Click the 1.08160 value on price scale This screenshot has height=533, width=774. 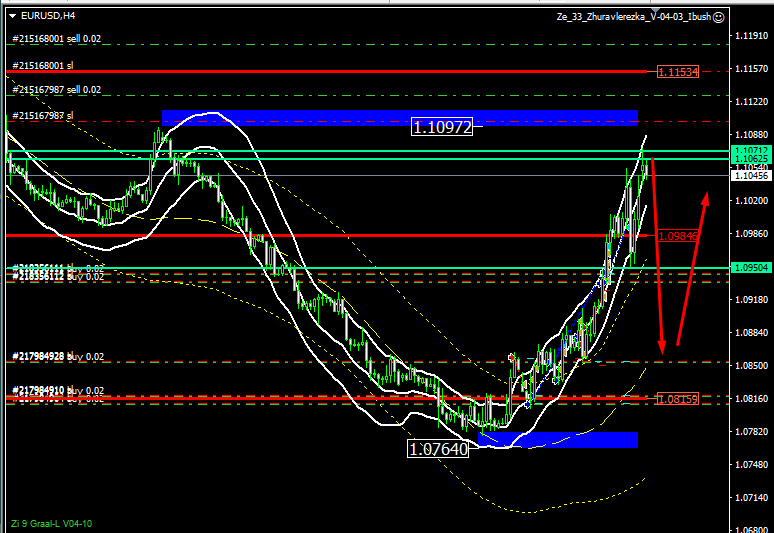point(752,399)
